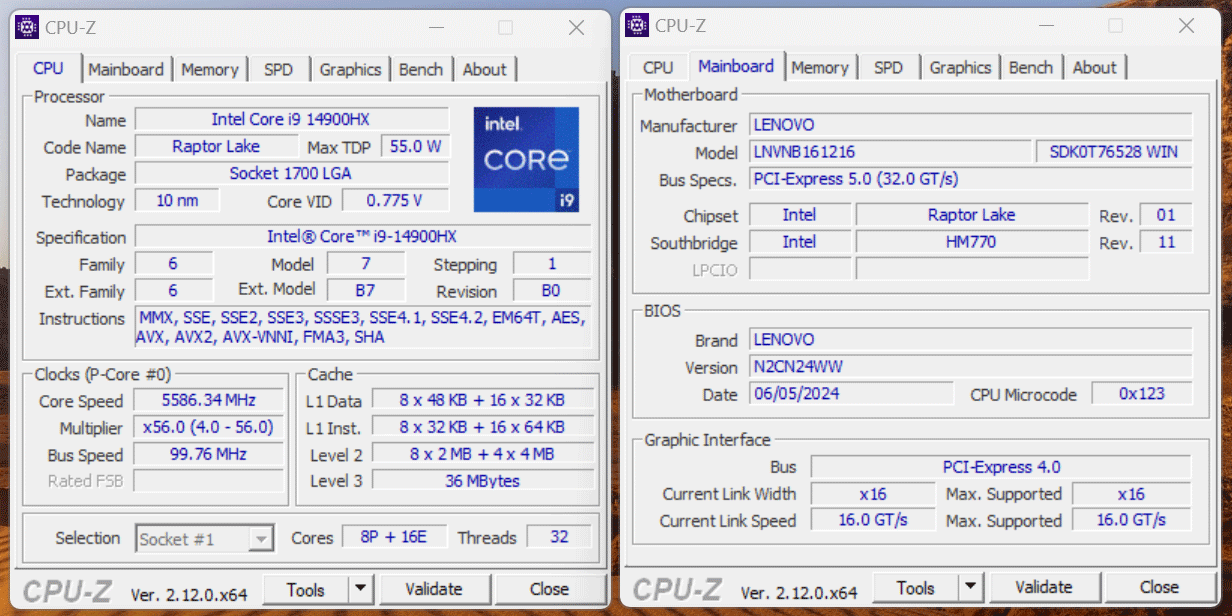This screenshot has width=1232, height=616.
Task: Click SDK0T76528 WIN field
Action: coord(1113,152)
